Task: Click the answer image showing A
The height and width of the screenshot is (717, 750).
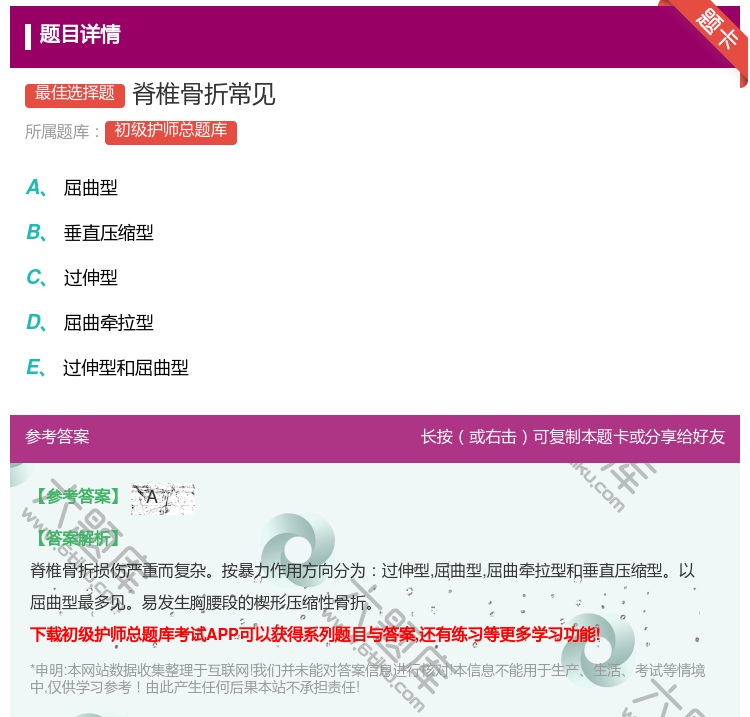Action: pos(163,499)
